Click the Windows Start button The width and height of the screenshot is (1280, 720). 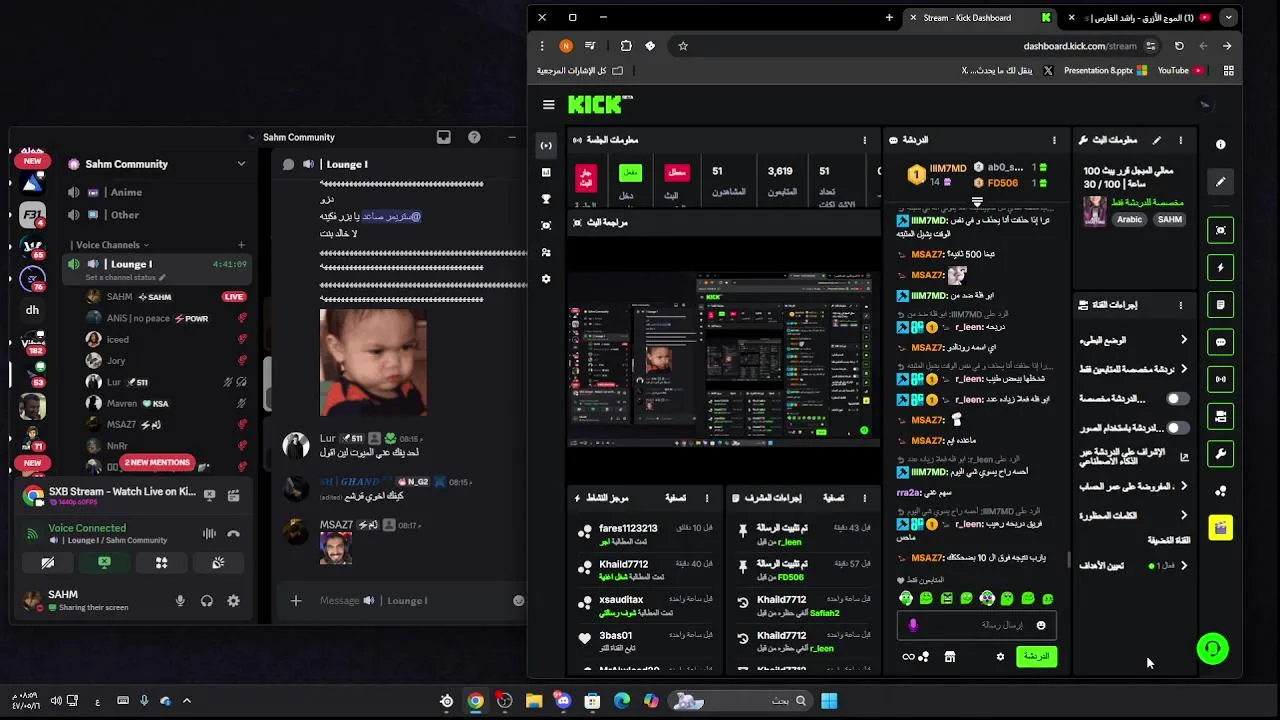click(x=829, y=701)
